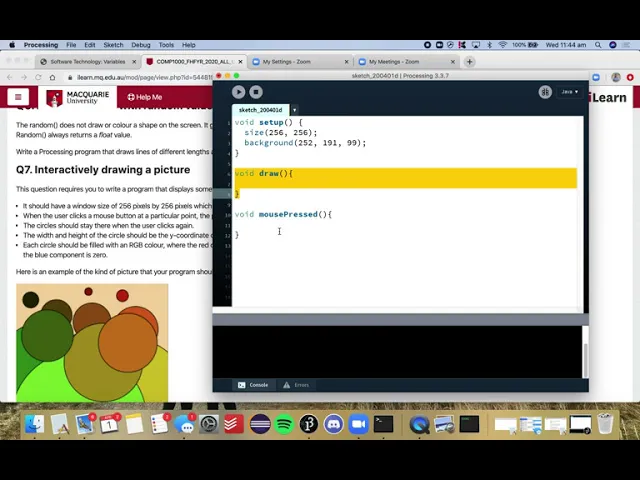Open the iLearn hamburger menu button
The height and width of the screenshot is (480, 640).
18,97
